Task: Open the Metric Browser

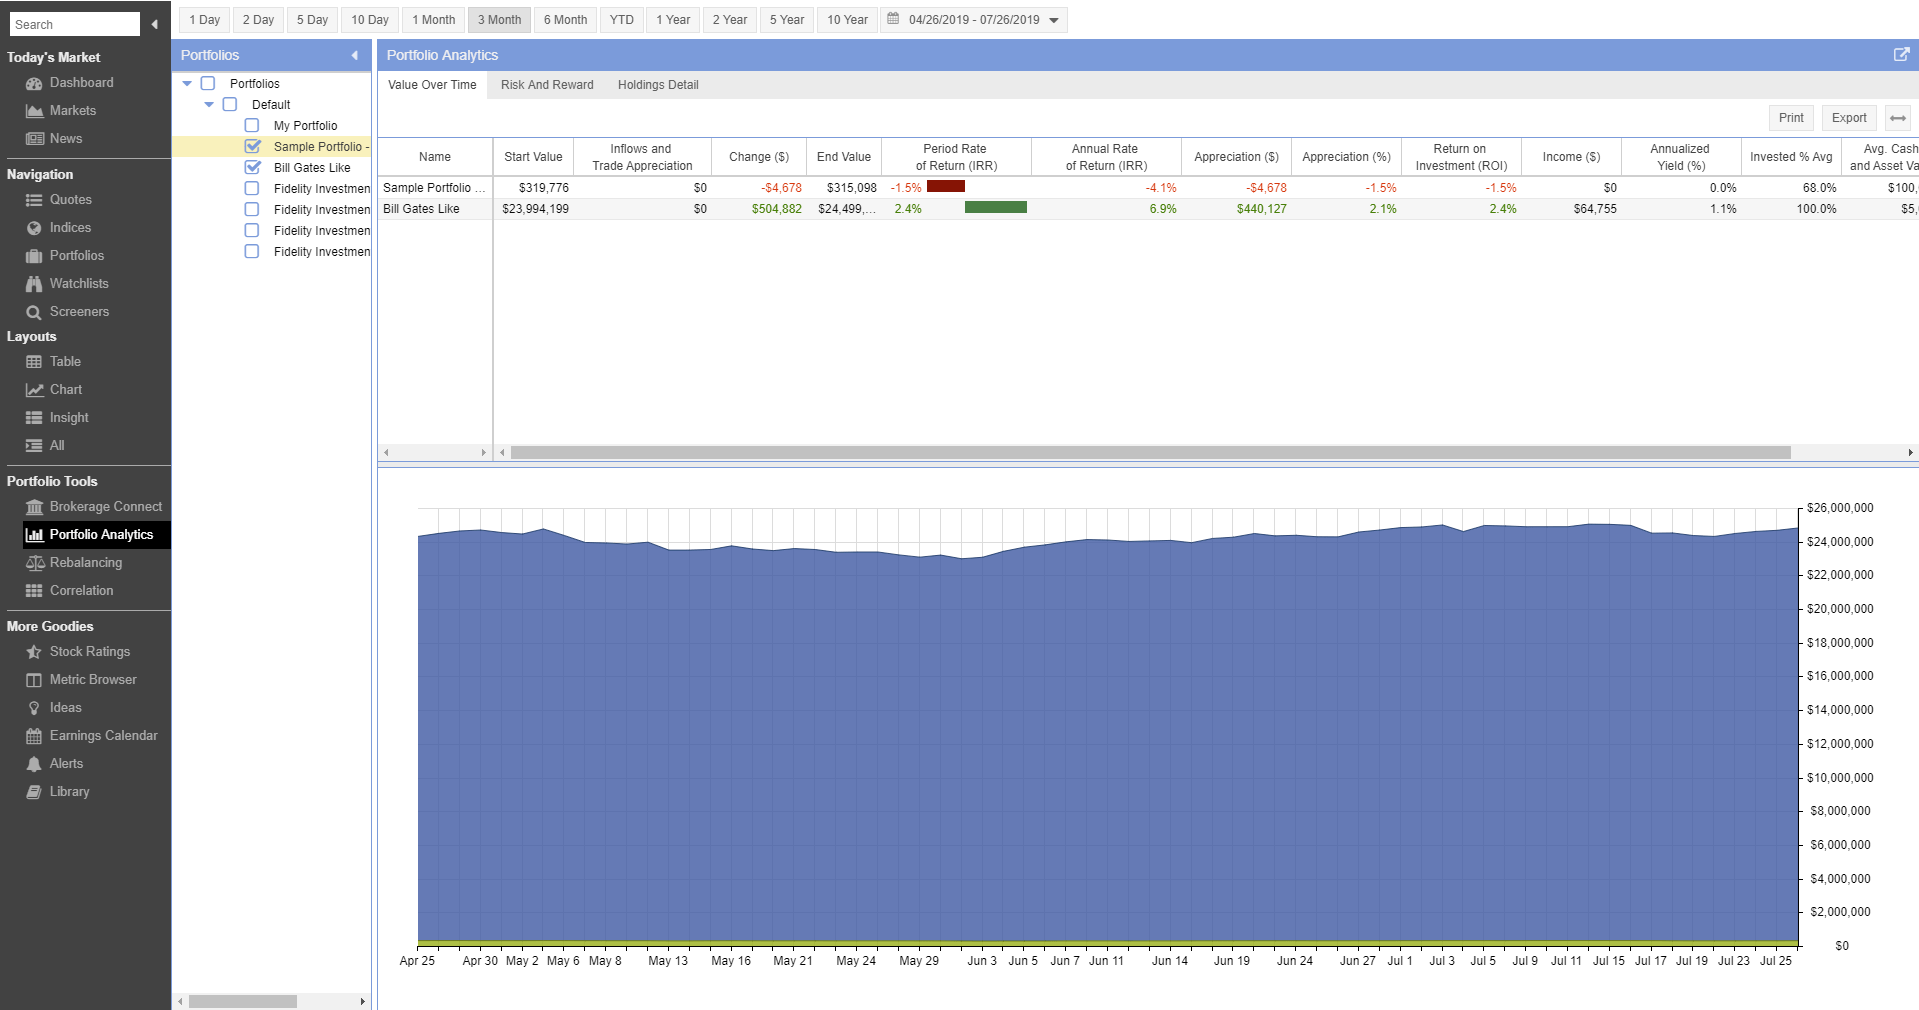Action: (x=93, y=679)
